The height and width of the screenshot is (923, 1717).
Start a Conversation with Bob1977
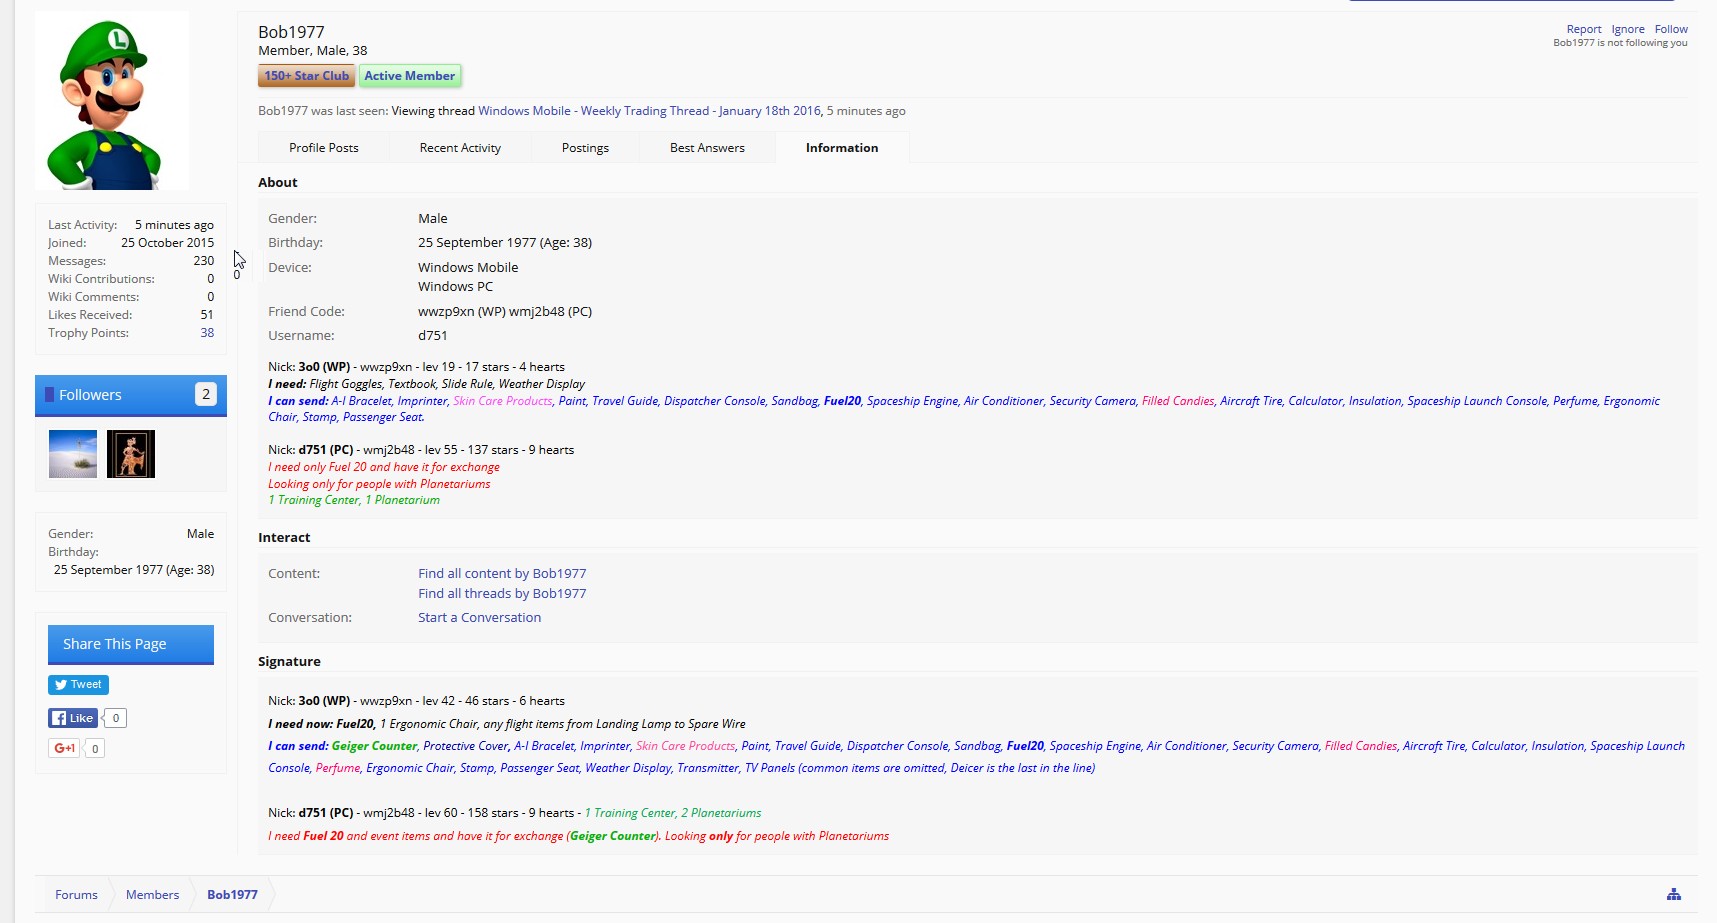pyautogui.click(x=479, y=617)
